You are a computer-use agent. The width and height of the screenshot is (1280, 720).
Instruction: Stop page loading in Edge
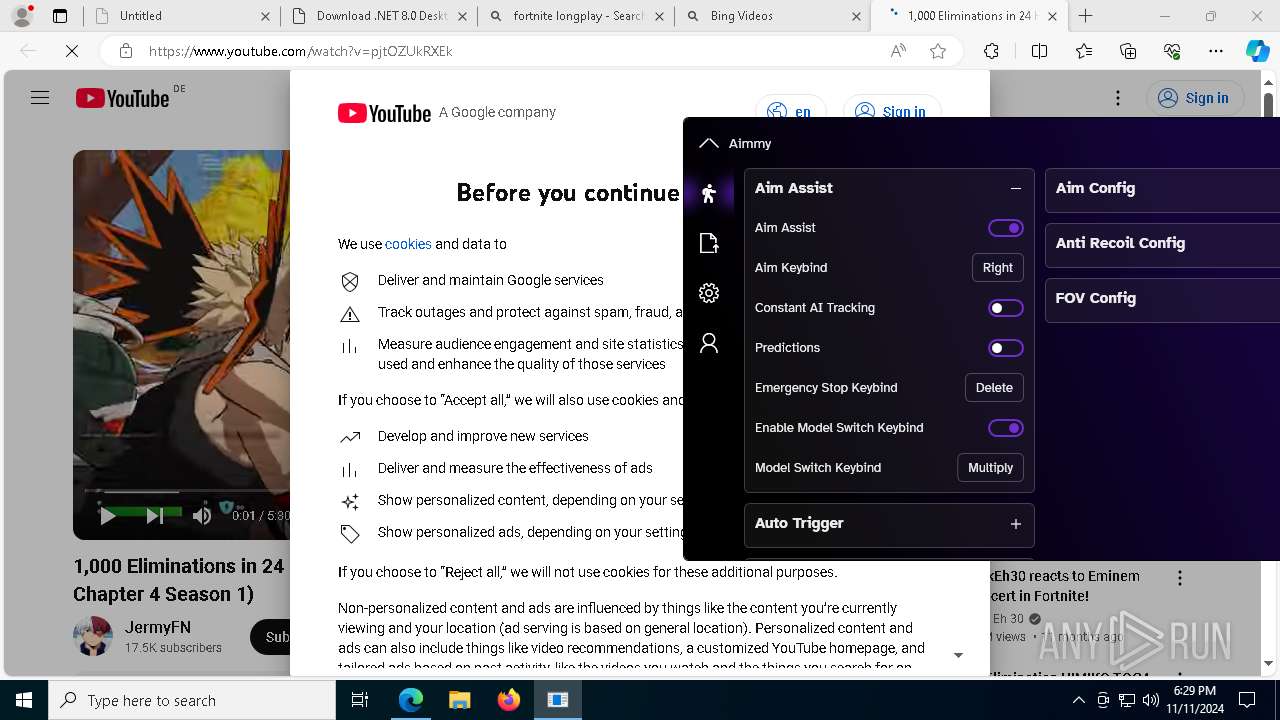(72, 51)
